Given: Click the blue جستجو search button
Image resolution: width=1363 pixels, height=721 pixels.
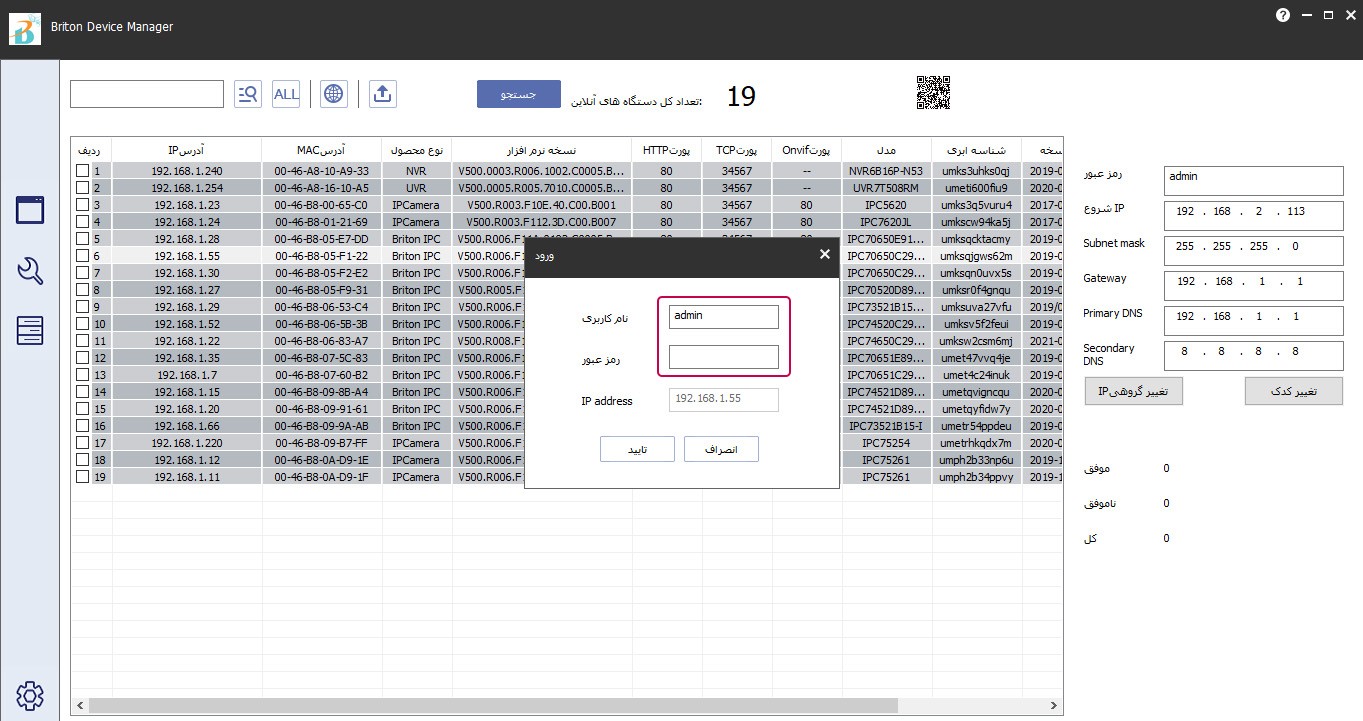Looking at the screenshot, I should (x=518, y=94).
